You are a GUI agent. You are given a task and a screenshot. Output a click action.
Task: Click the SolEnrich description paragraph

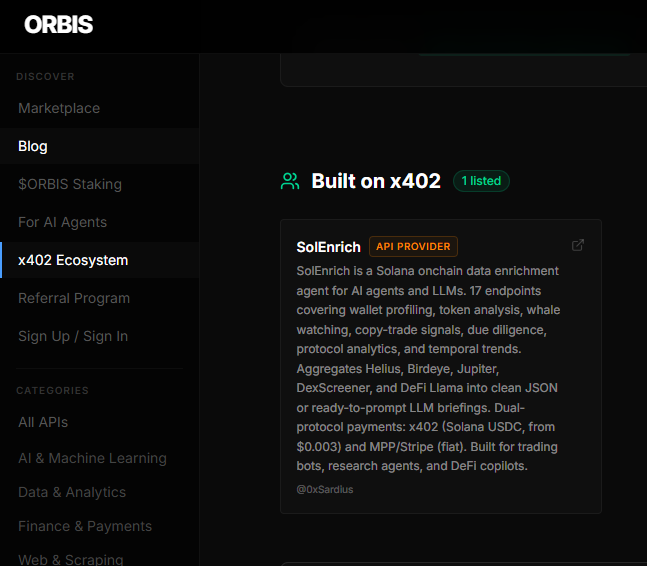click(x=428, y=368)
